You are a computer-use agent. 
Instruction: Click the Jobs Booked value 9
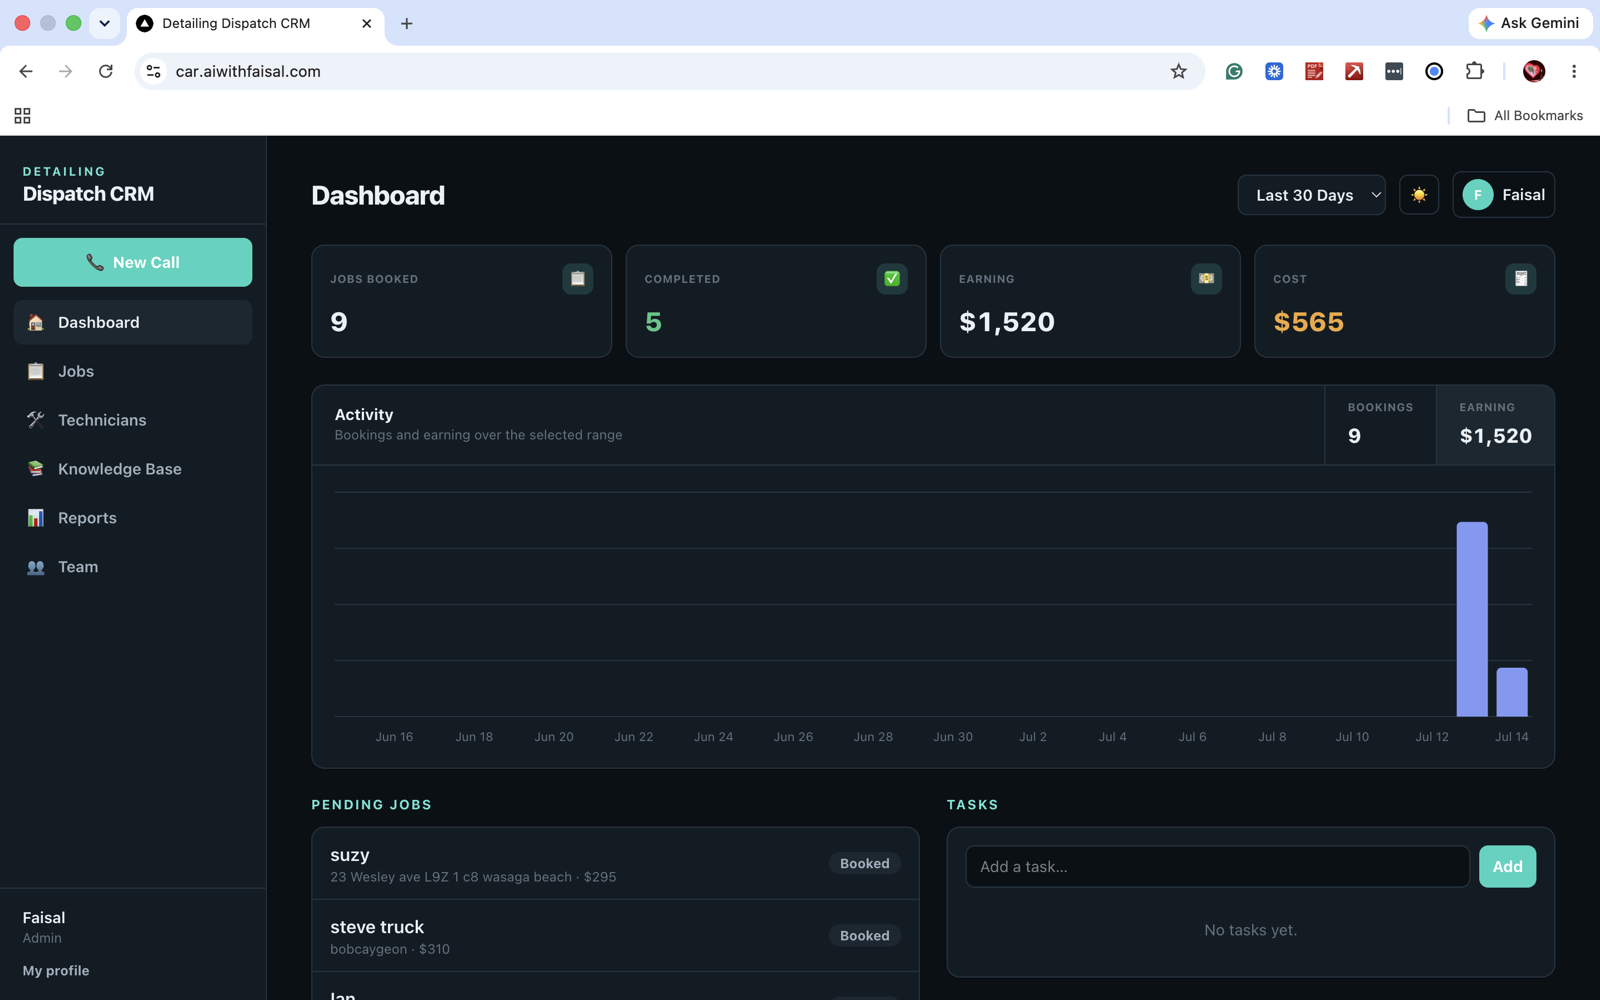pyautogui.click(x=339, y=322)
